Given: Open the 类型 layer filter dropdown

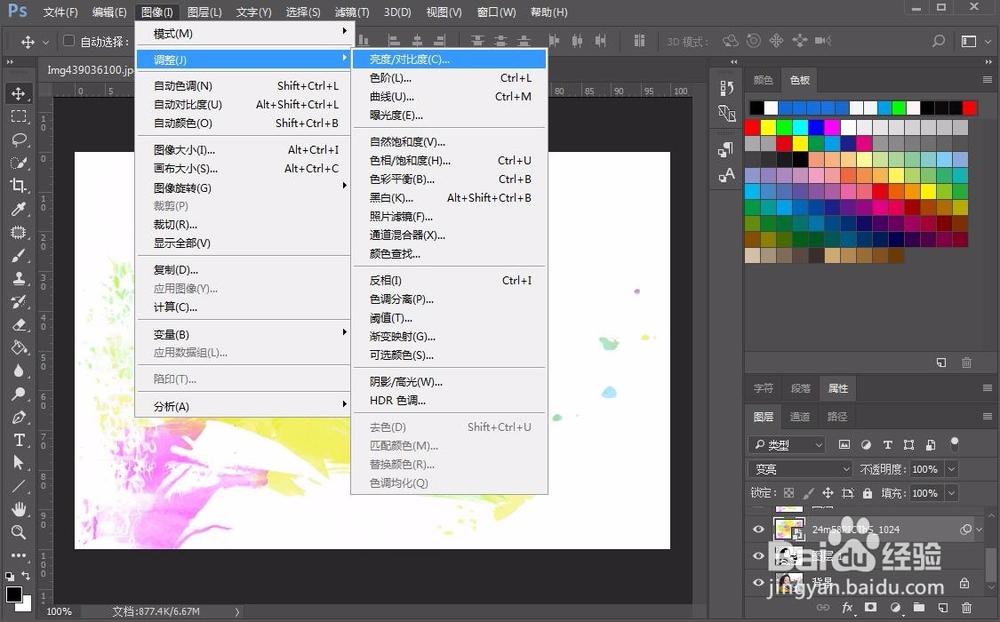Looking at the screenshot, I should click(x=788, y=445).
